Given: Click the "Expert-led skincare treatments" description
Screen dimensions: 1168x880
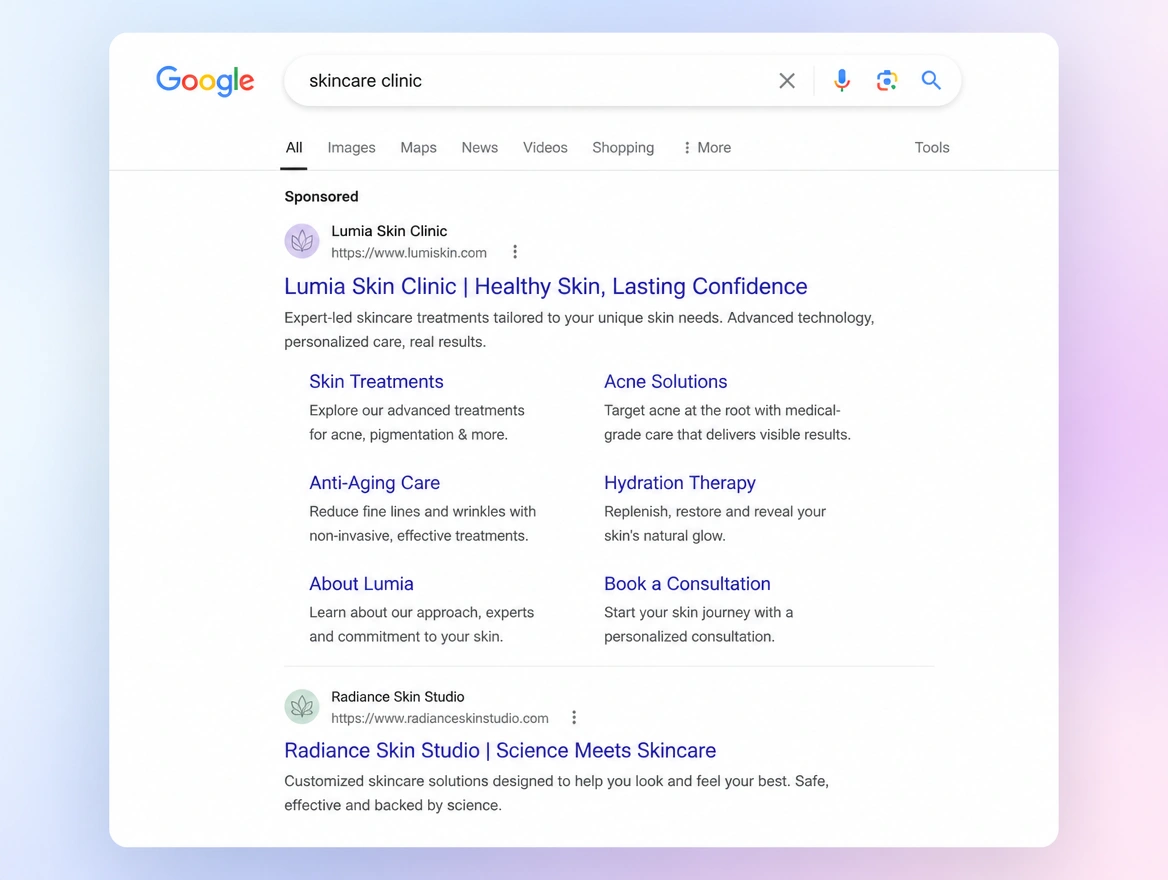Looking at the screenshot, I should pyautogui.click(x=580, y=329).
